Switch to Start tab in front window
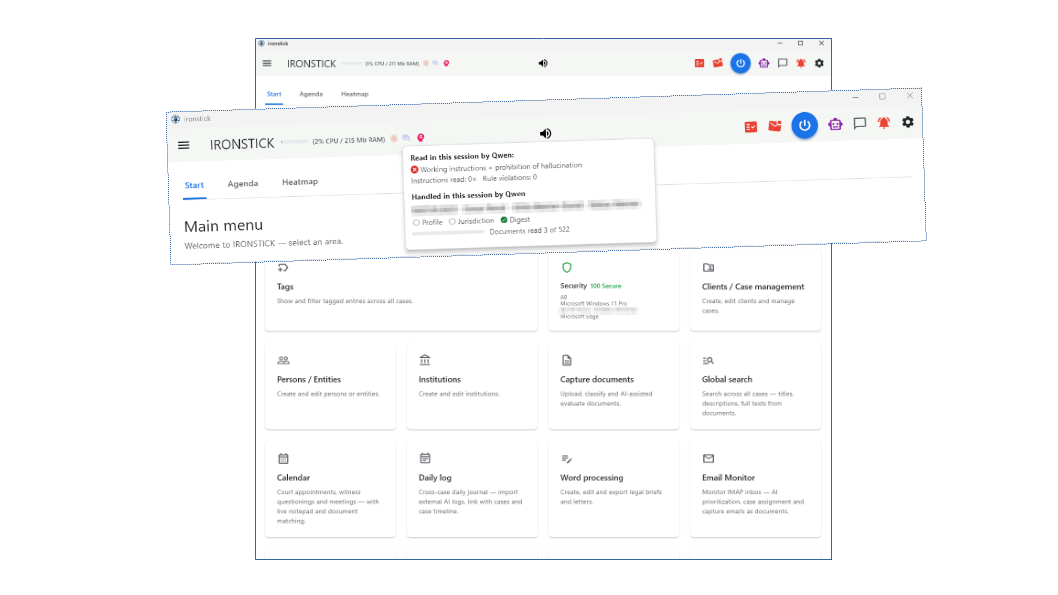Image resolution: width=1058 pixels, height=595 pixels. click(194, 186)
